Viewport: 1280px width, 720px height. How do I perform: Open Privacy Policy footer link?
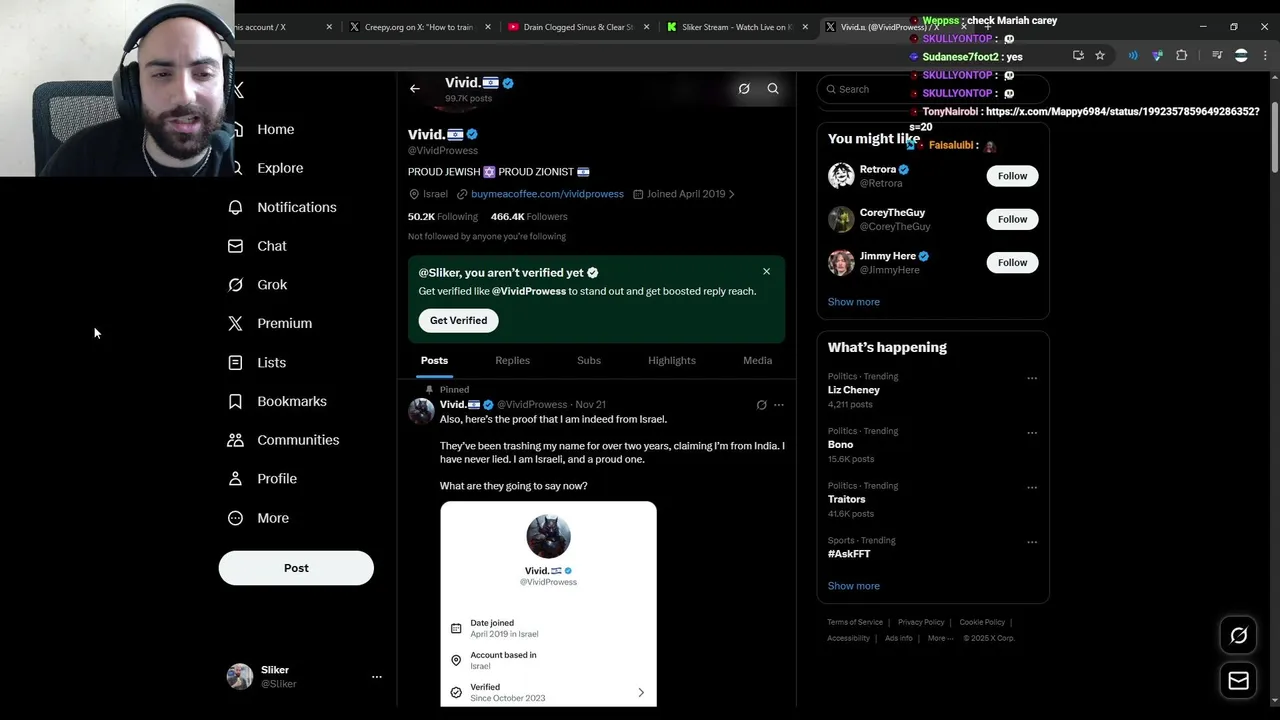point(921,622)
